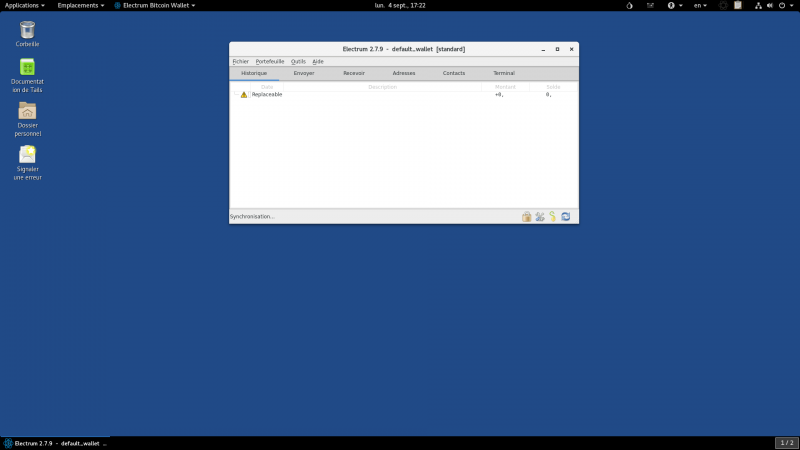
Task: Click the password lock icon in status bar
Action: (x=526, y=216)
